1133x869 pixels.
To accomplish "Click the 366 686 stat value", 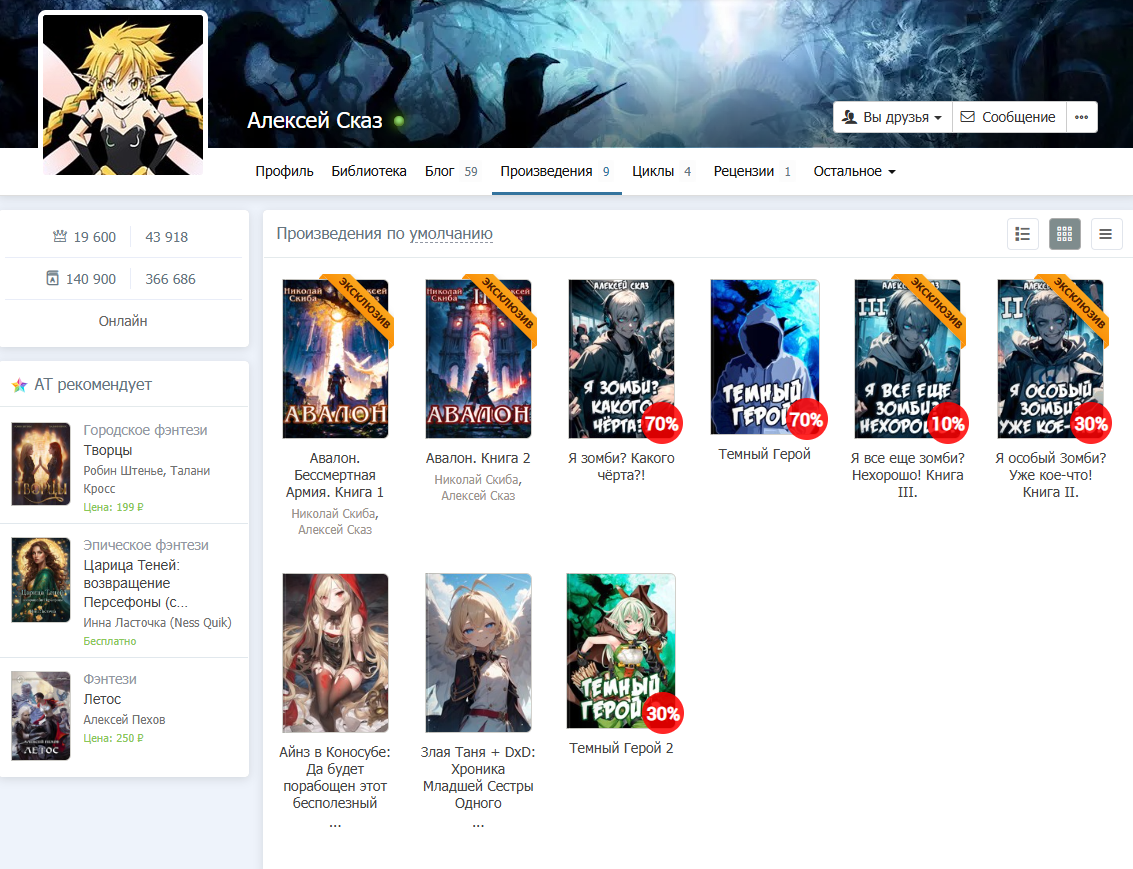I will (x=171, y=279).
